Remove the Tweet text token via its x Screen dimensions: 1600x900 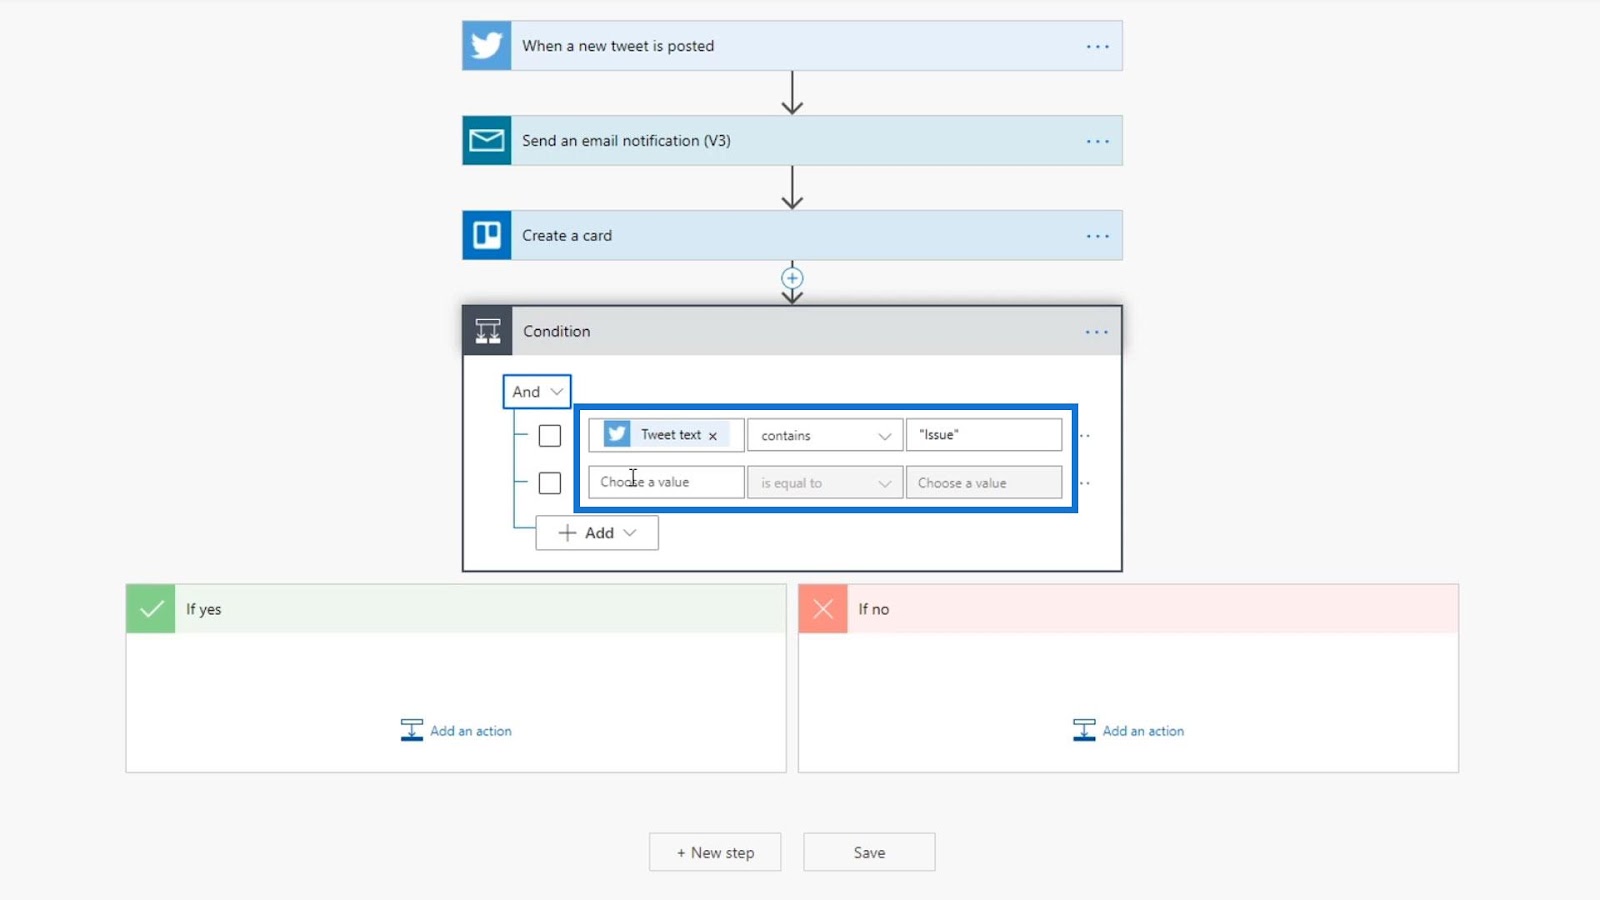tap(713, 436)
